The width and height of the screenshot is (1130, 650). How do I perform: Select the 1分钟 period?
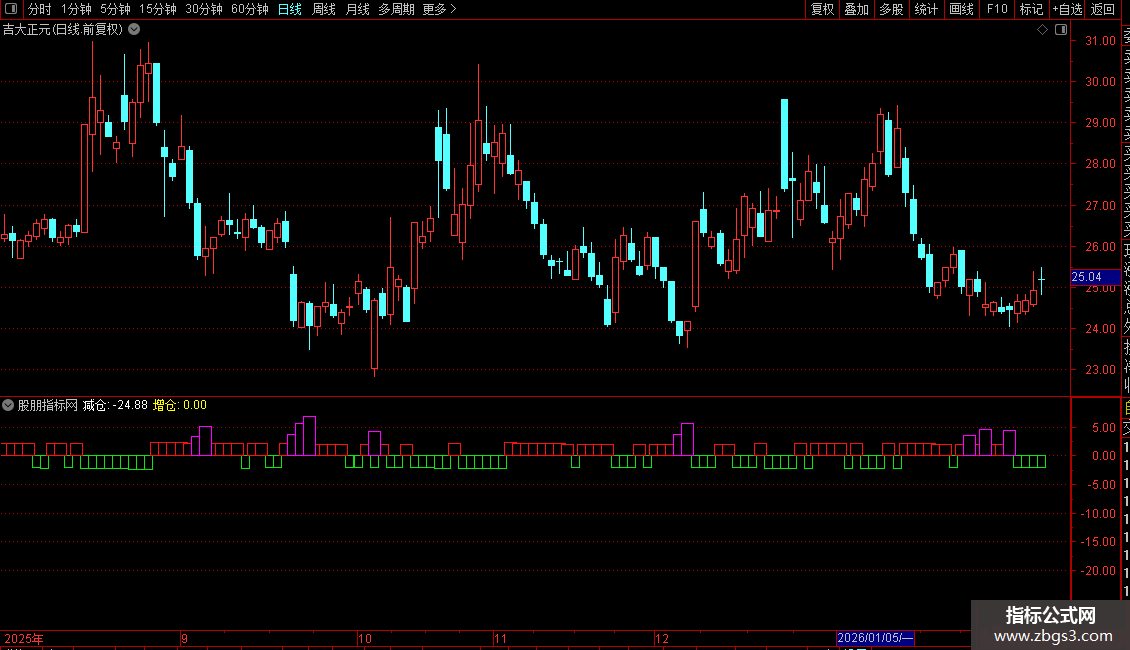76,9
